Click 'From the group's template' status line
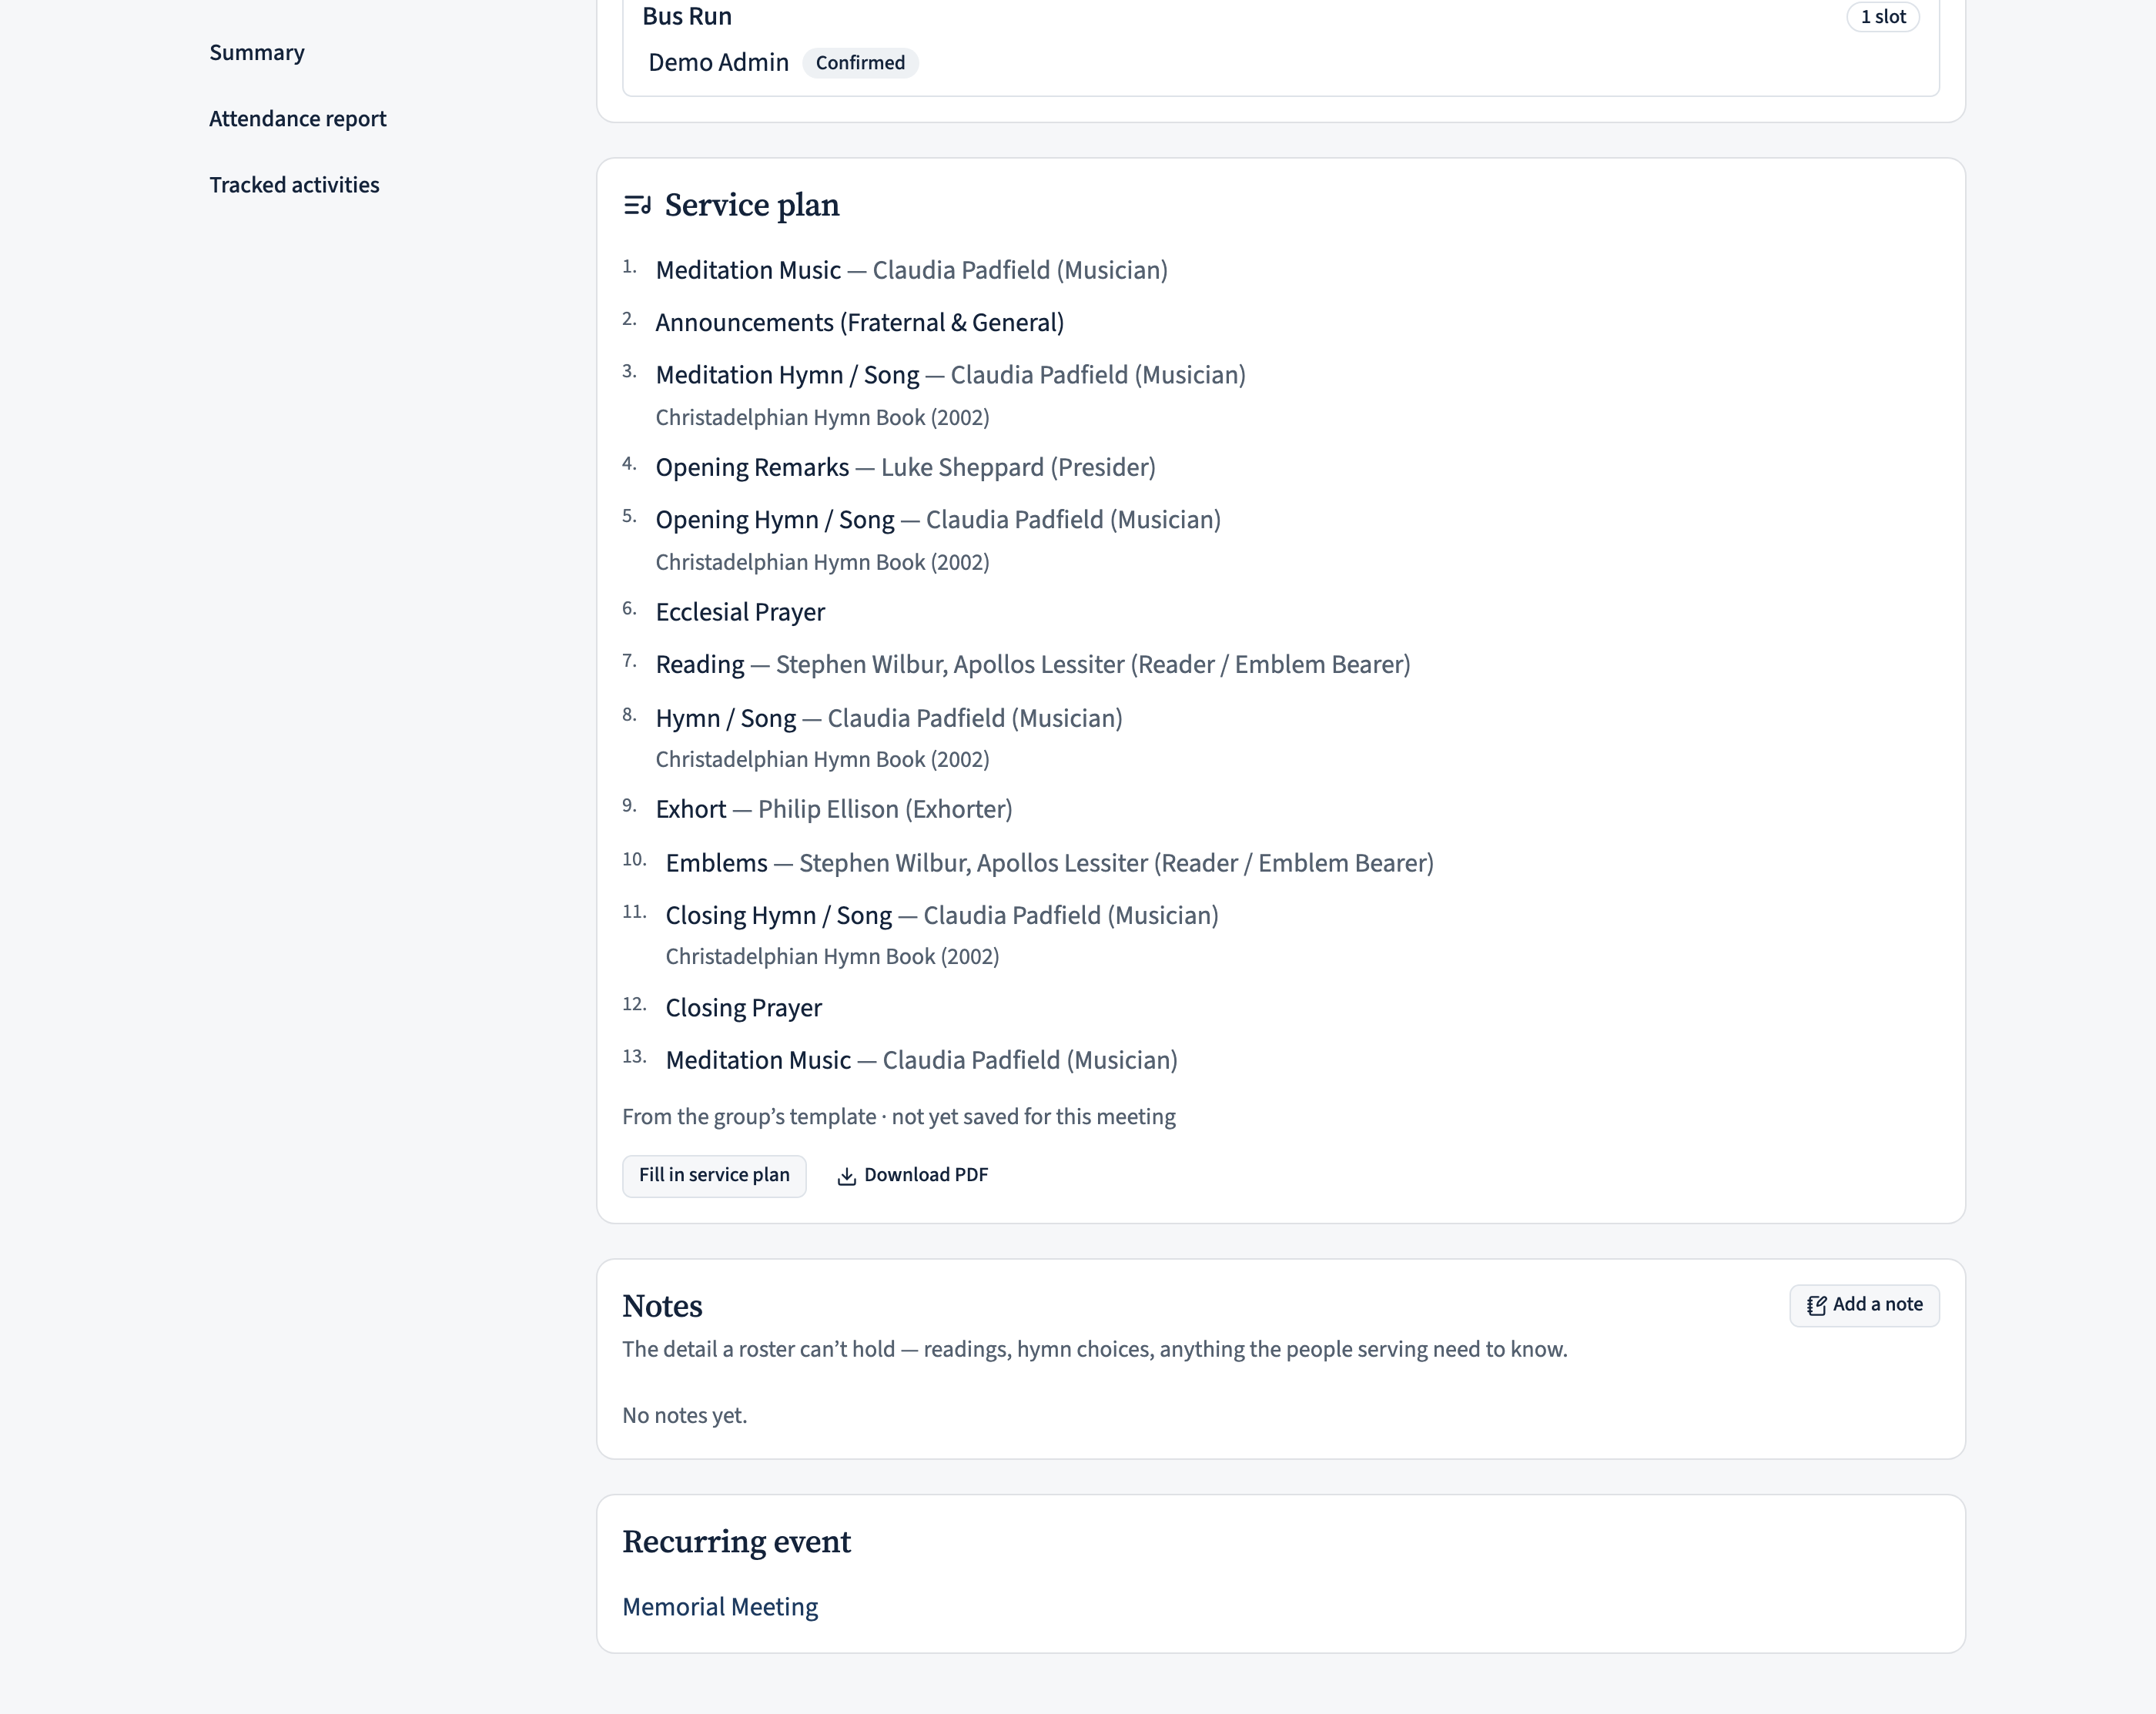2156x1714 pixels. click(899, 1116)
